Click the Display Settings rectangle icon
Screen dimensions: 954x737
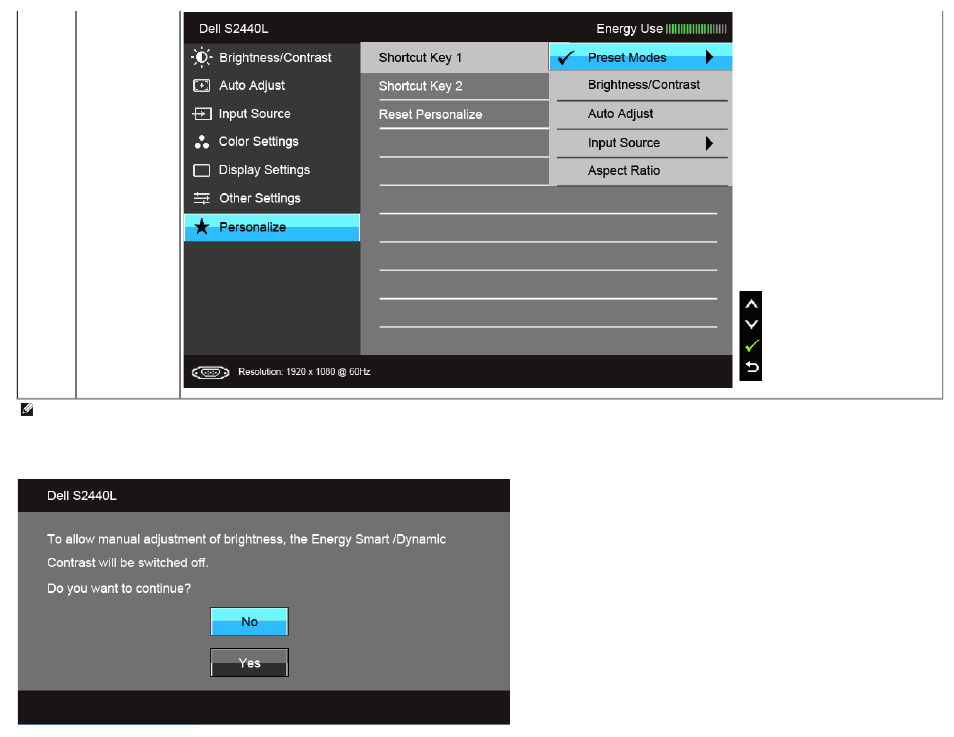[x=201, y=170]
